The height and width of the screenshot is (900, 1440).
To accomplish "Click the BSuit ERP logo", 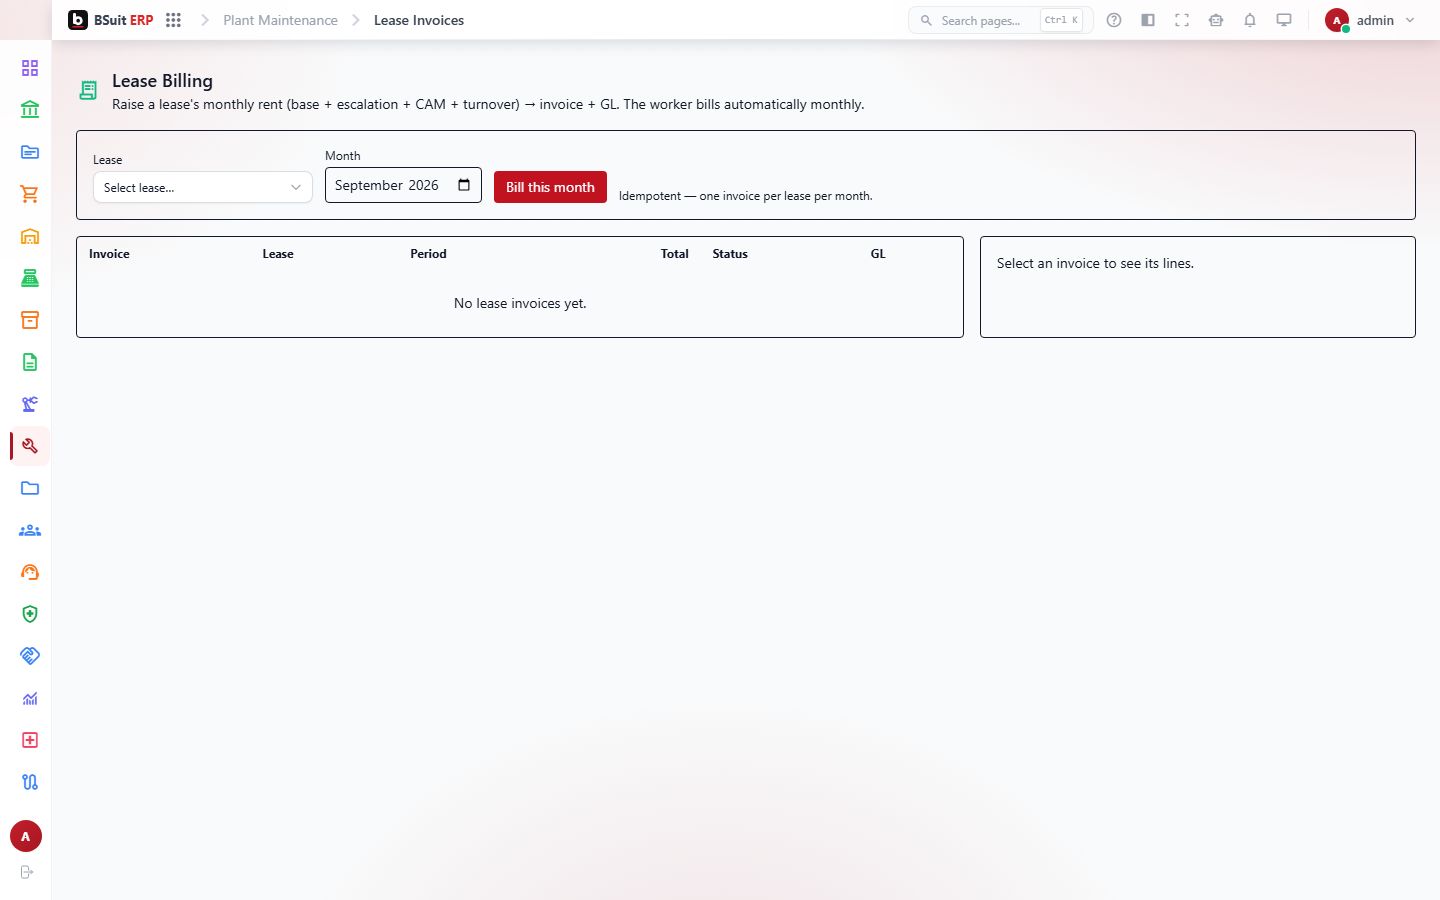I will tap(111, 20).
